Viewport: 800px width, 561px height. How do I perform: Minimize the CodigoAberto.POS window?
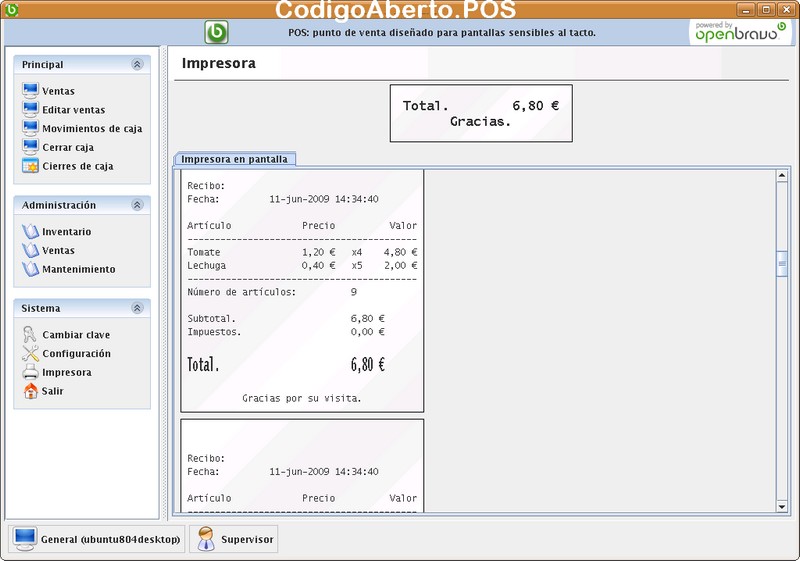[x=746, y=9]
